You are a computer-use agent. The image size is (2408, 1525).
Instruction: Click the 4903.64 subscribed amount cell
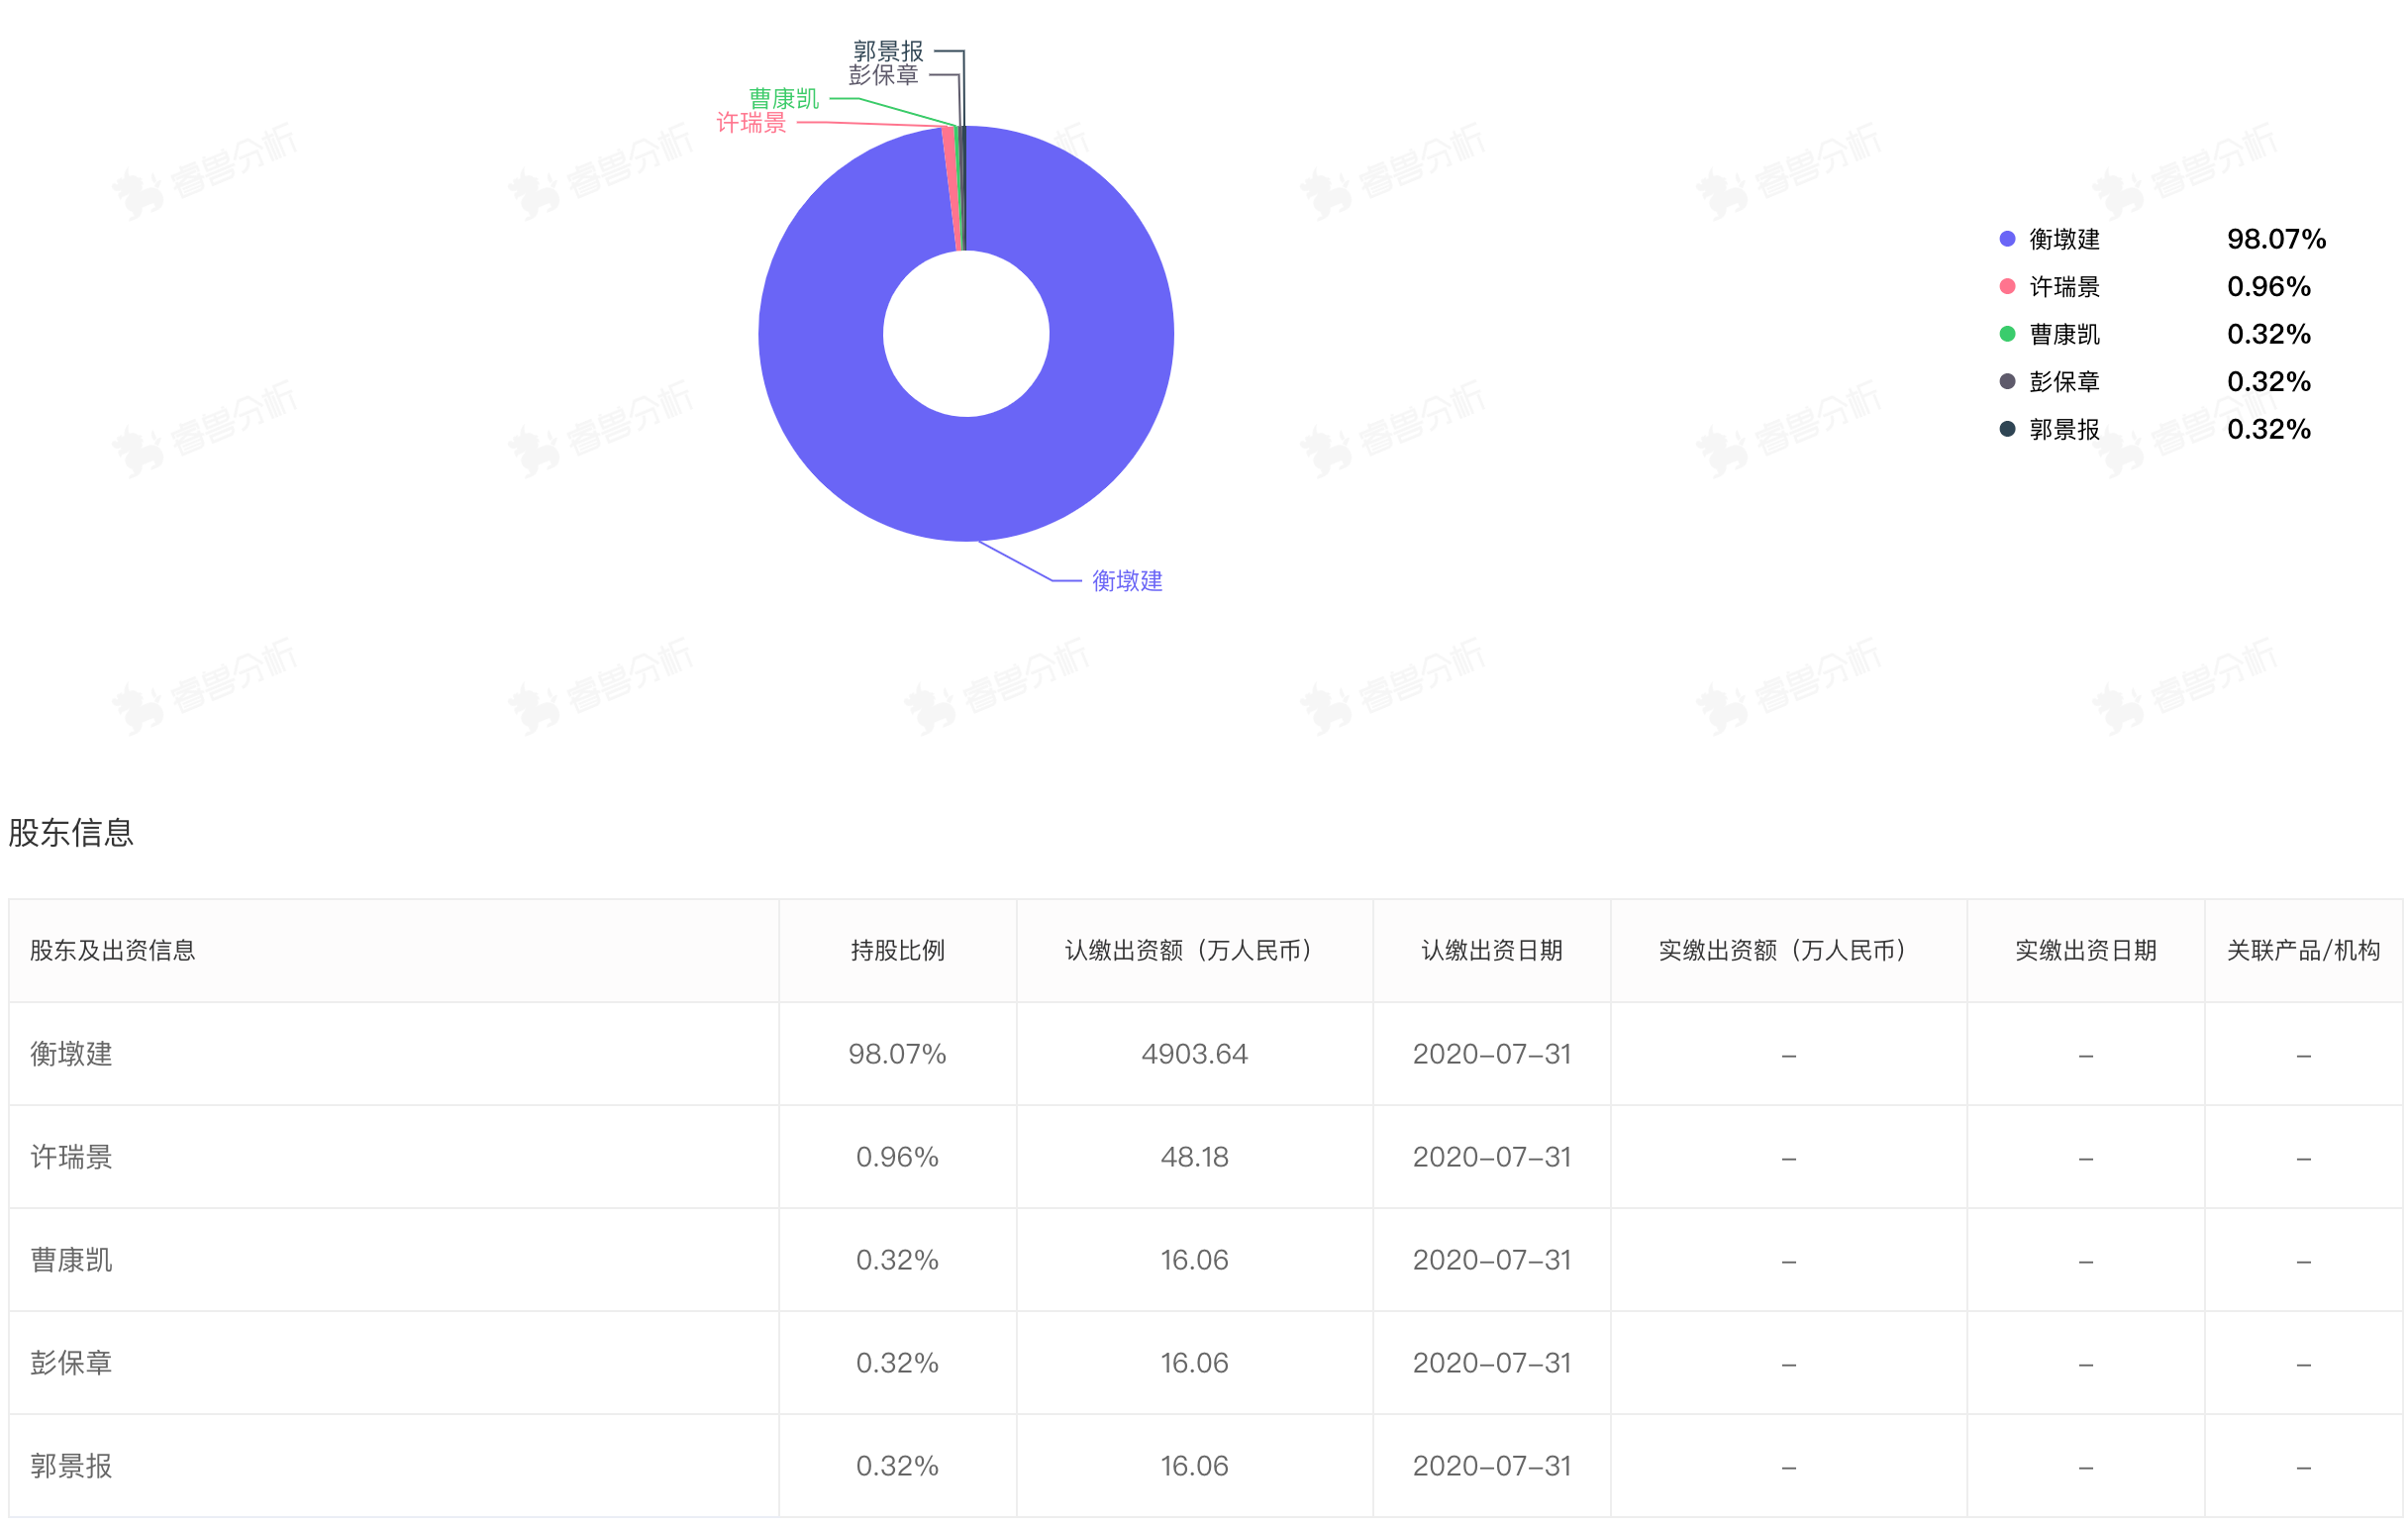pyautogui.click(x=1194, y=1054)
